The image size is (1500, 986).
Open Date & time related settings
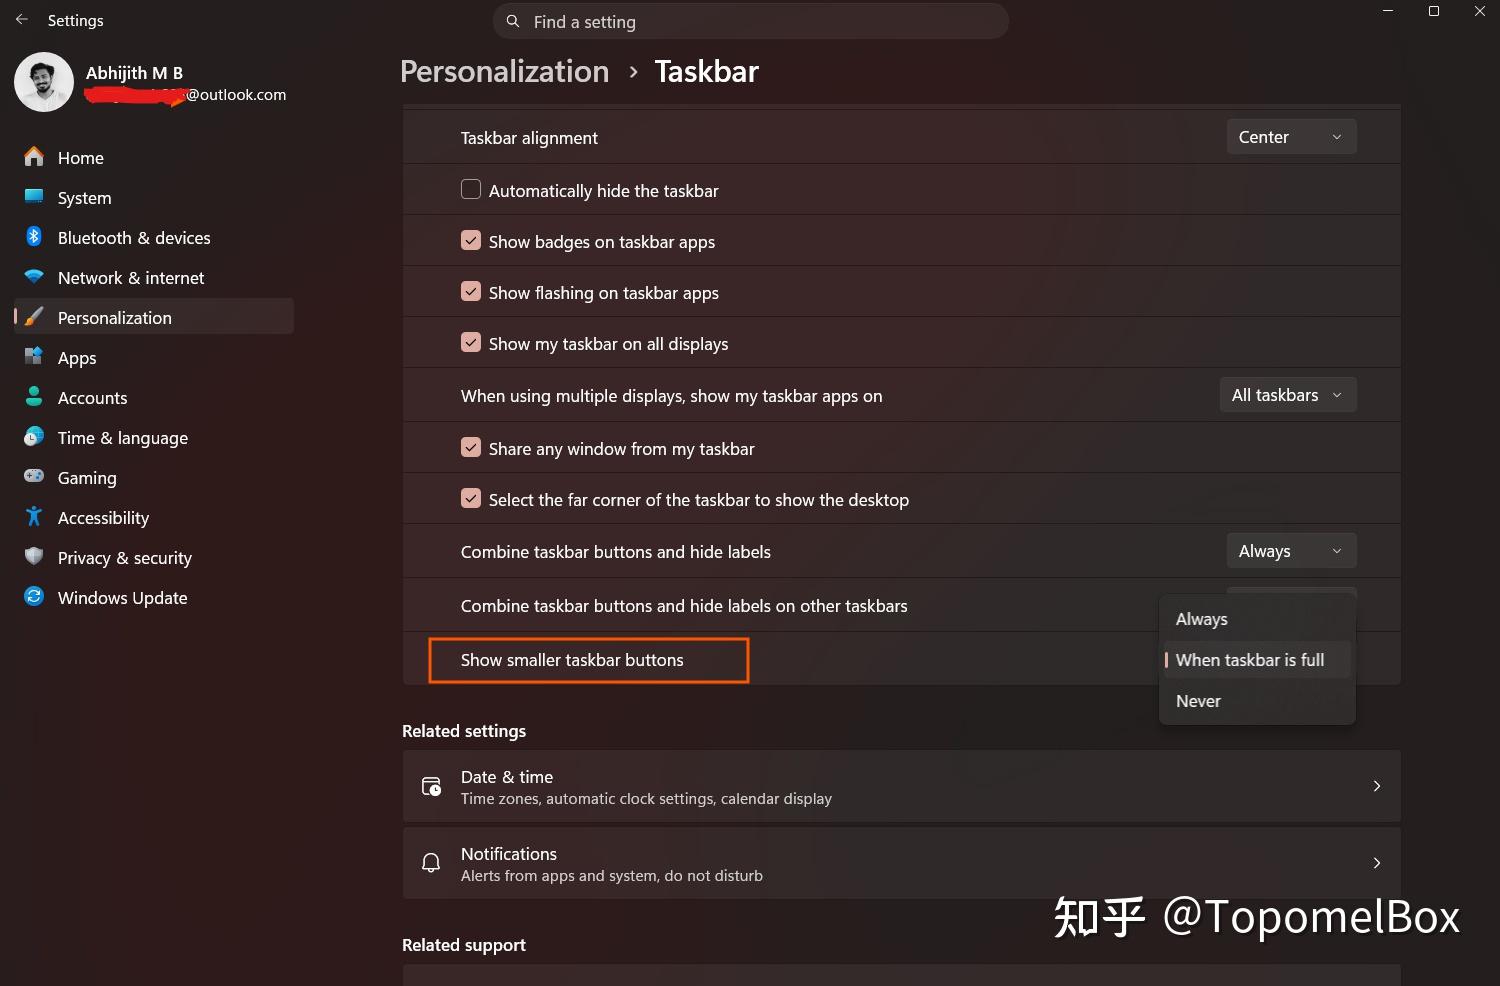(901, 786)
